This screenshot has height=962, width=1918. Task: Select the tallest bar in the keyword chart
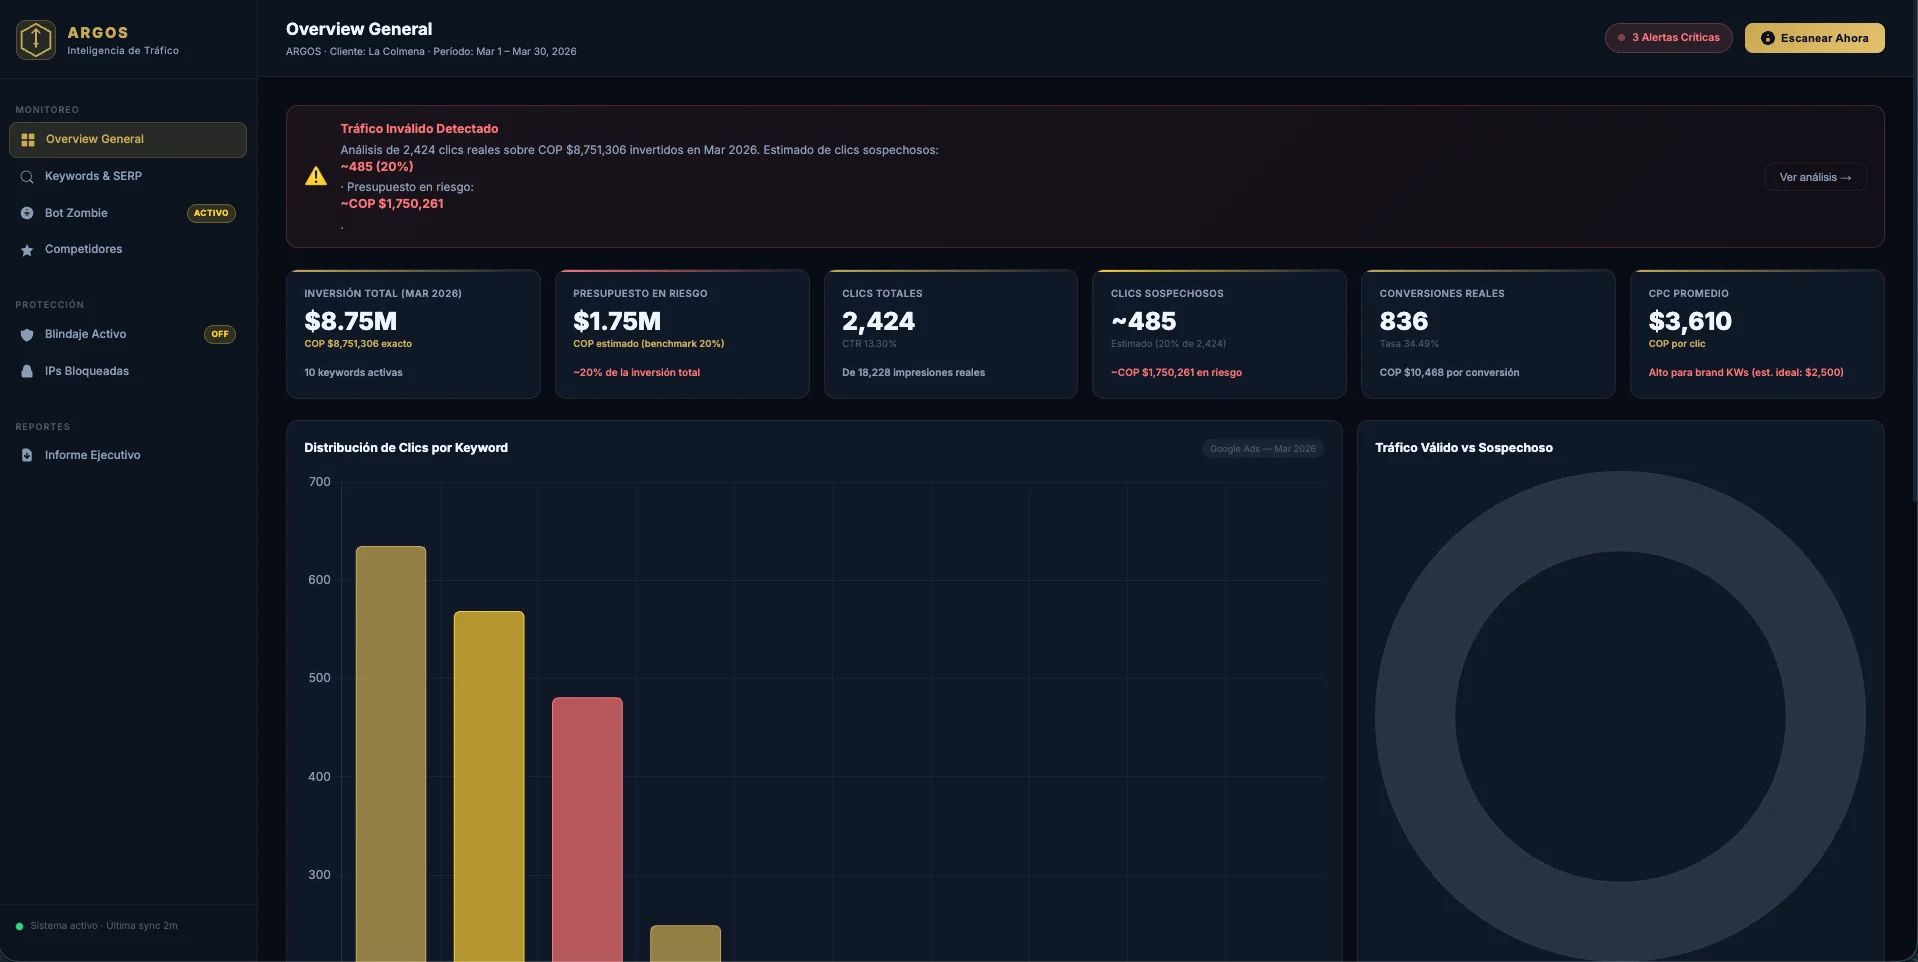tap(391, 754)
